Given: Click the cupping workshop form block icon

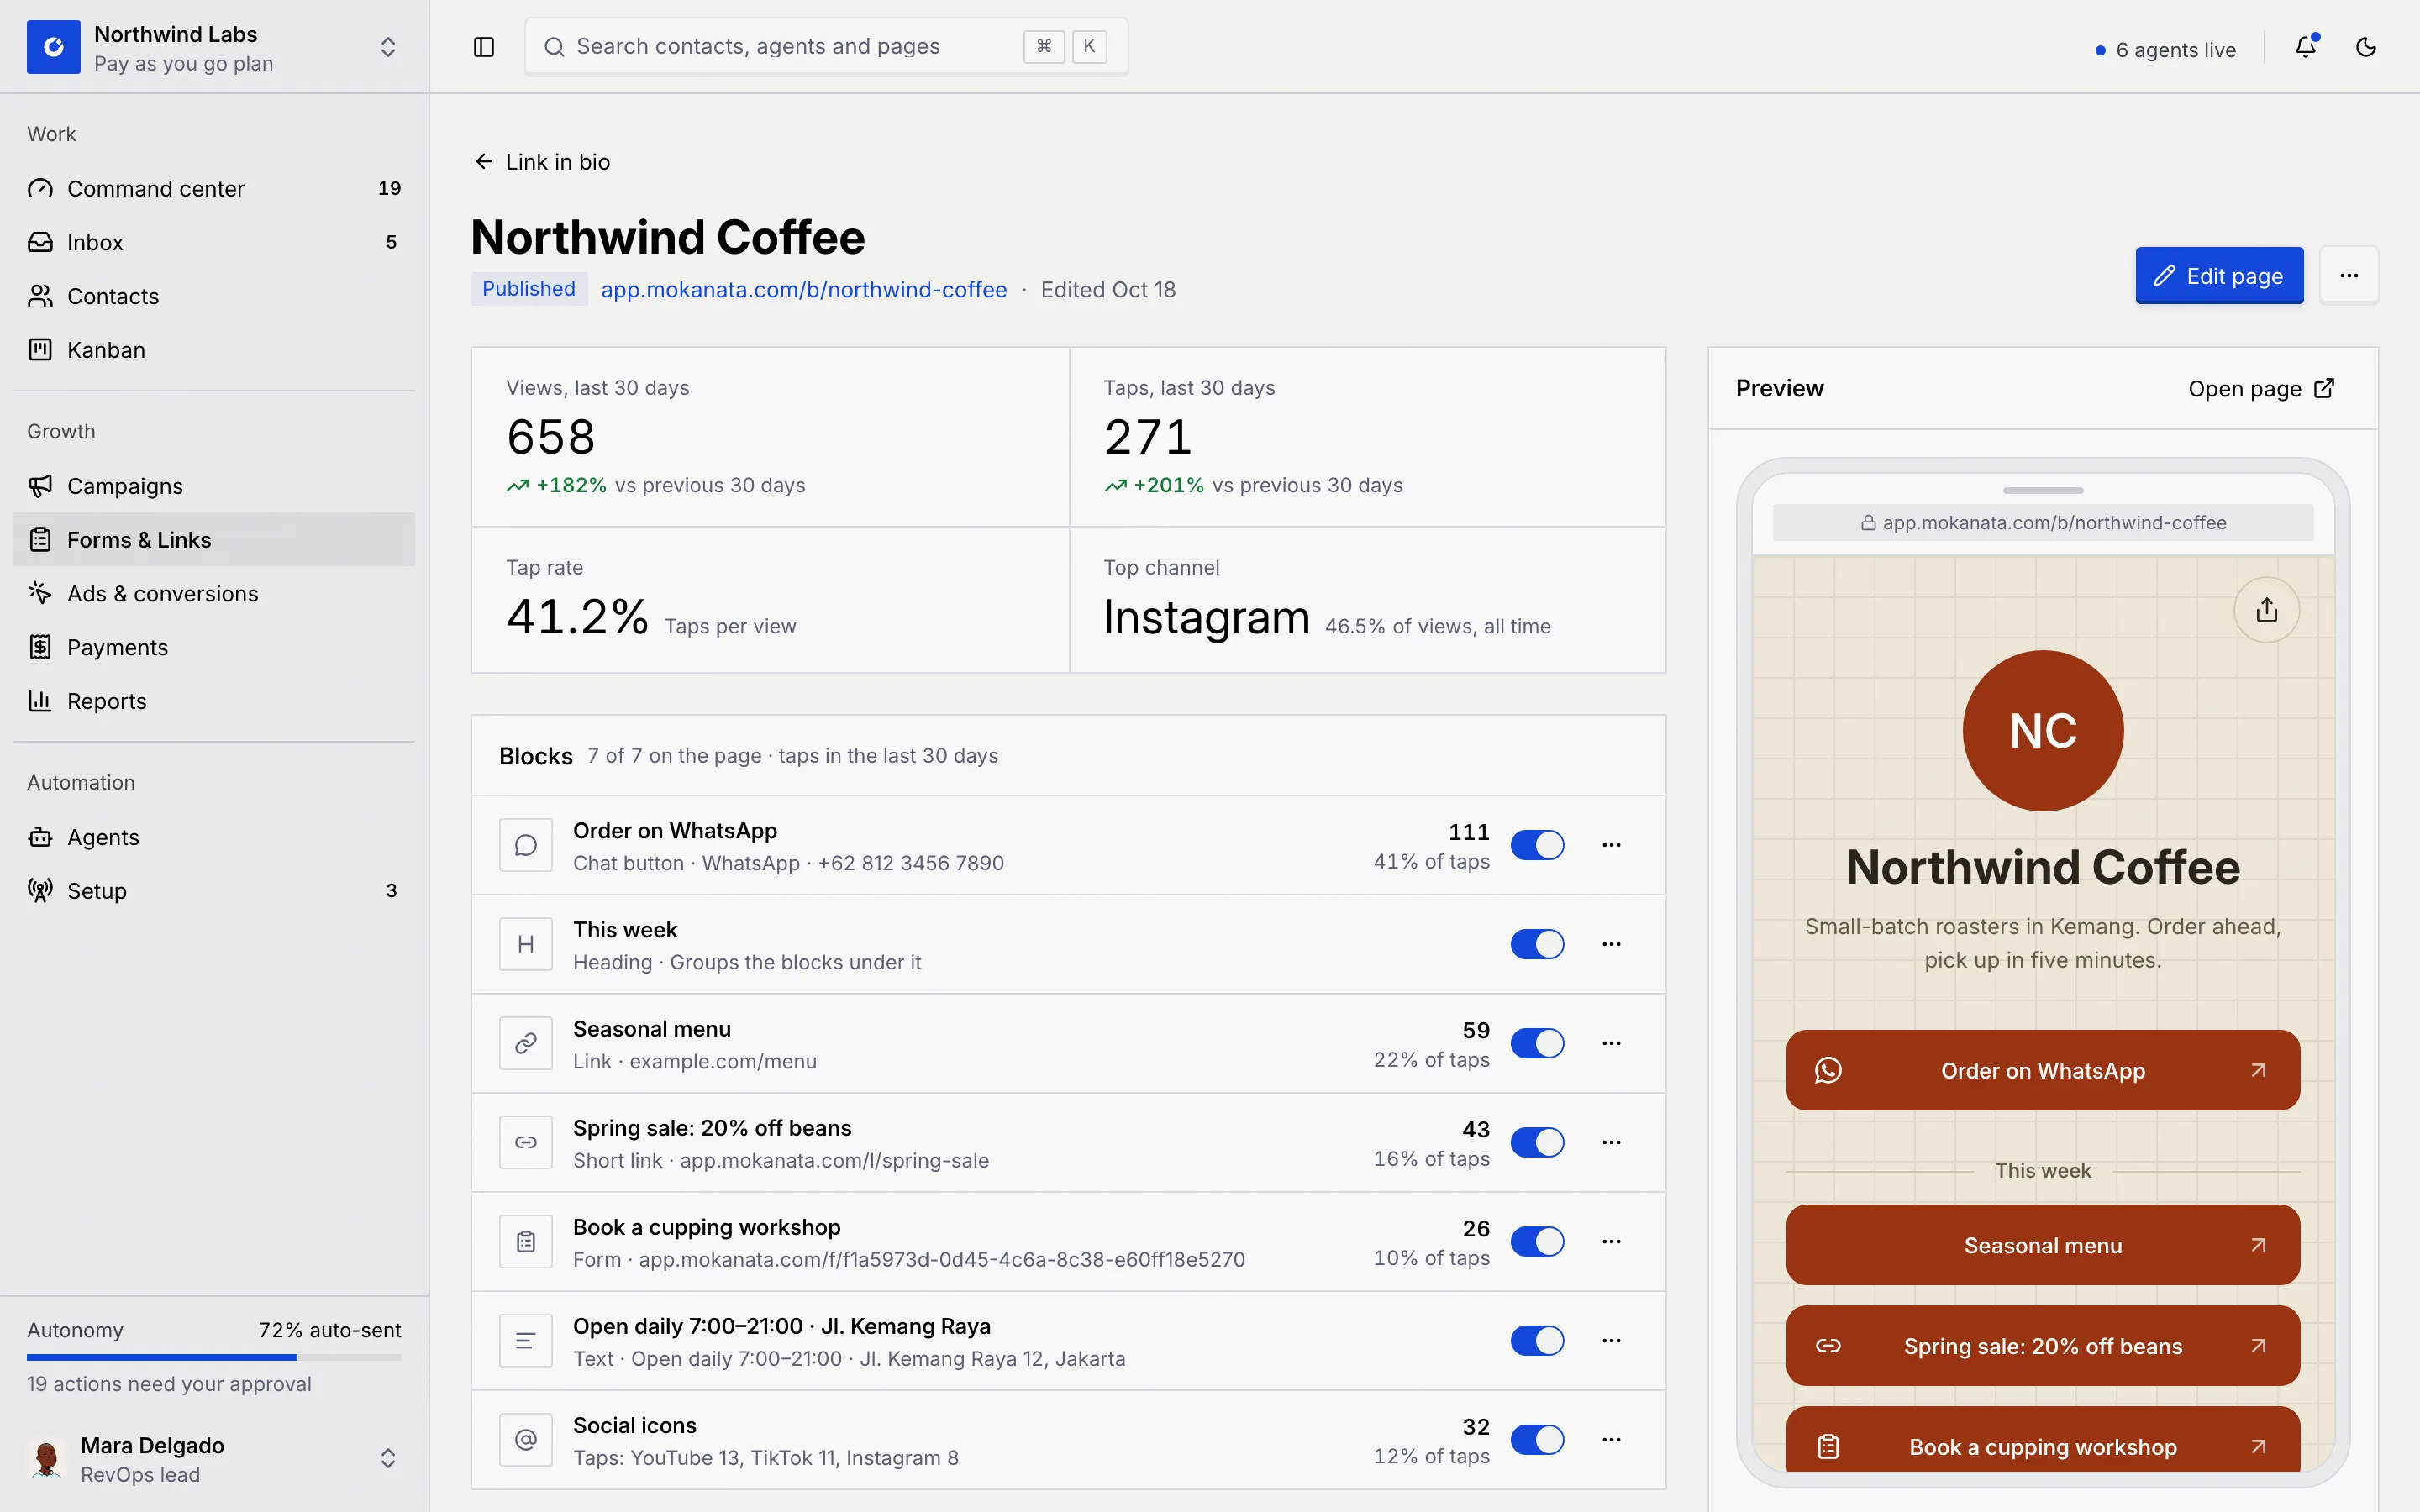Looking at the screenshot, I should 526,1242.
